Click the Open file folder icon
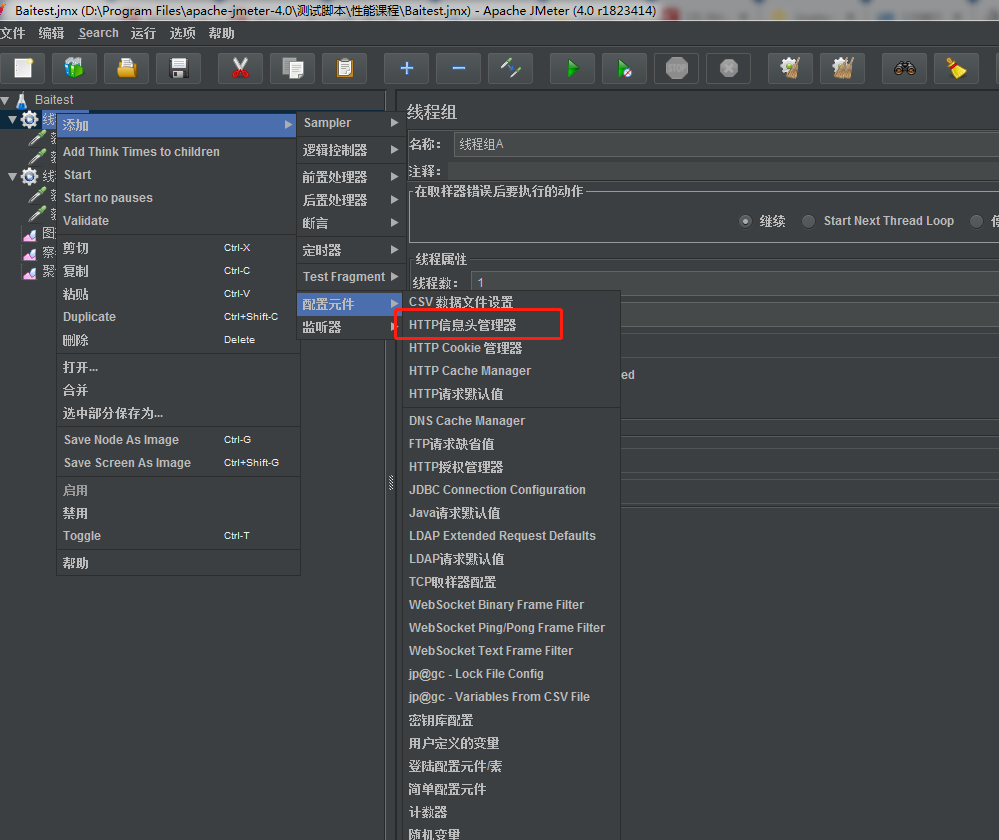Image resolution: width=999 pixels, height=840 pixels. pyautogui.click(x=127, y=68)
